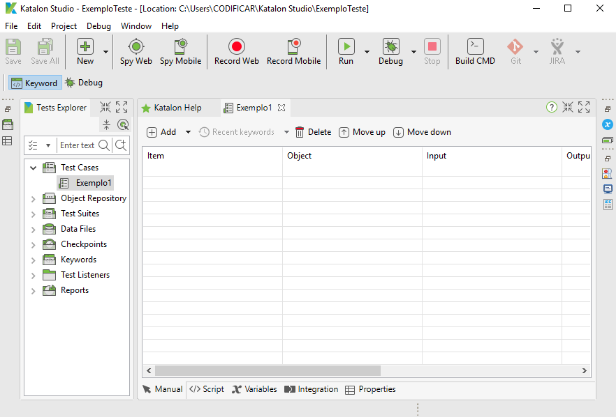Open the Project menu

[x=64, y=26]
